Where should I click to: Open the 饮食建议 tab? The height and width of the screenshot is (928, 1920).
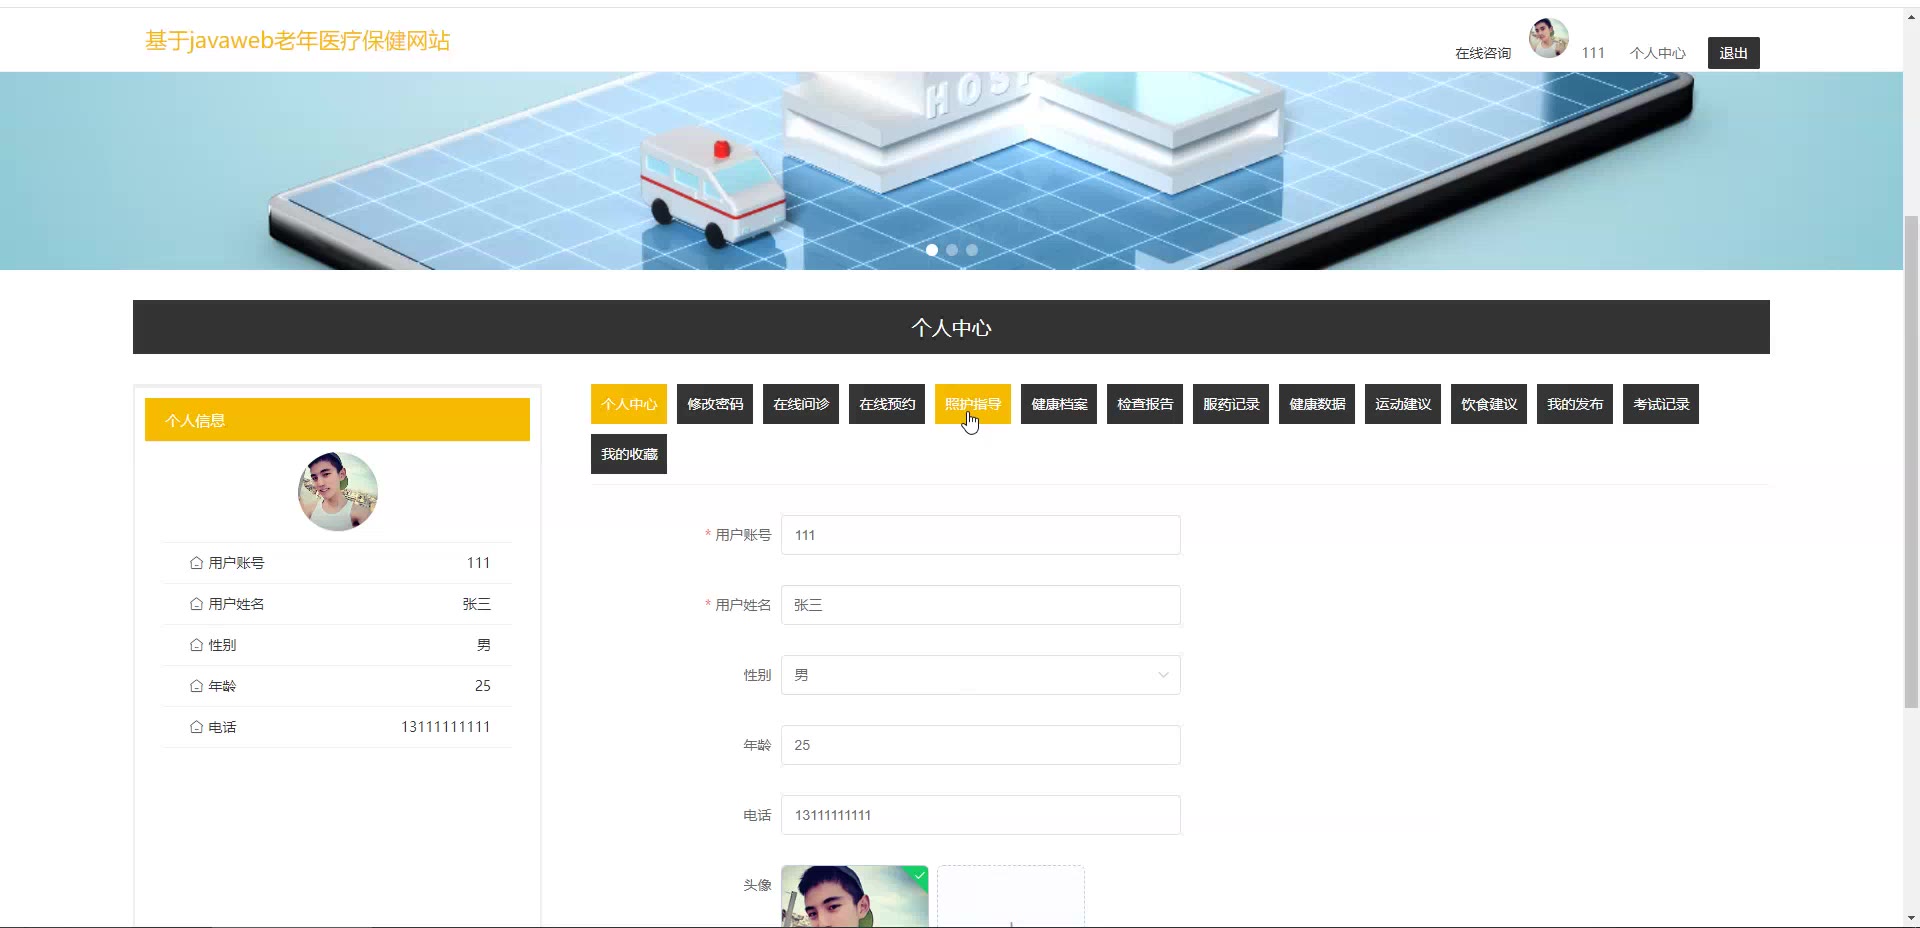1489,404
